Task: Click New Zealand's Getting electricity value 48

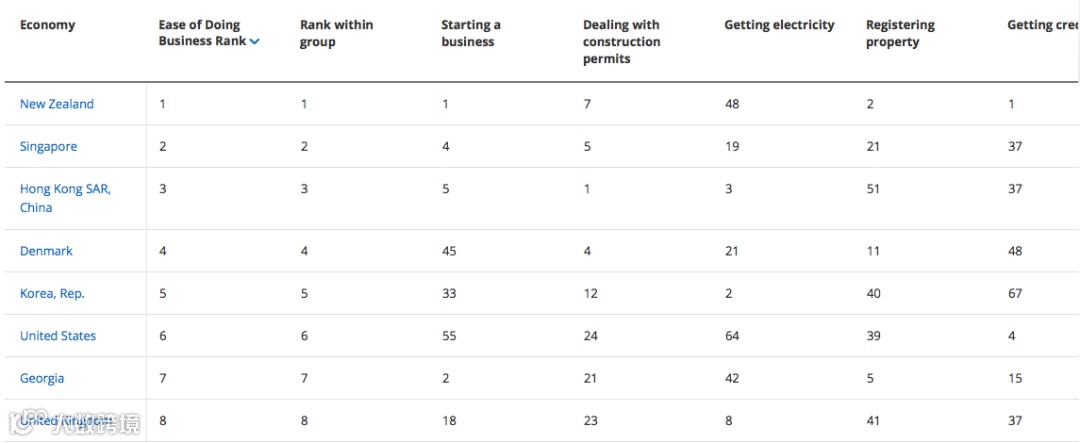Action: click(732, 104)
